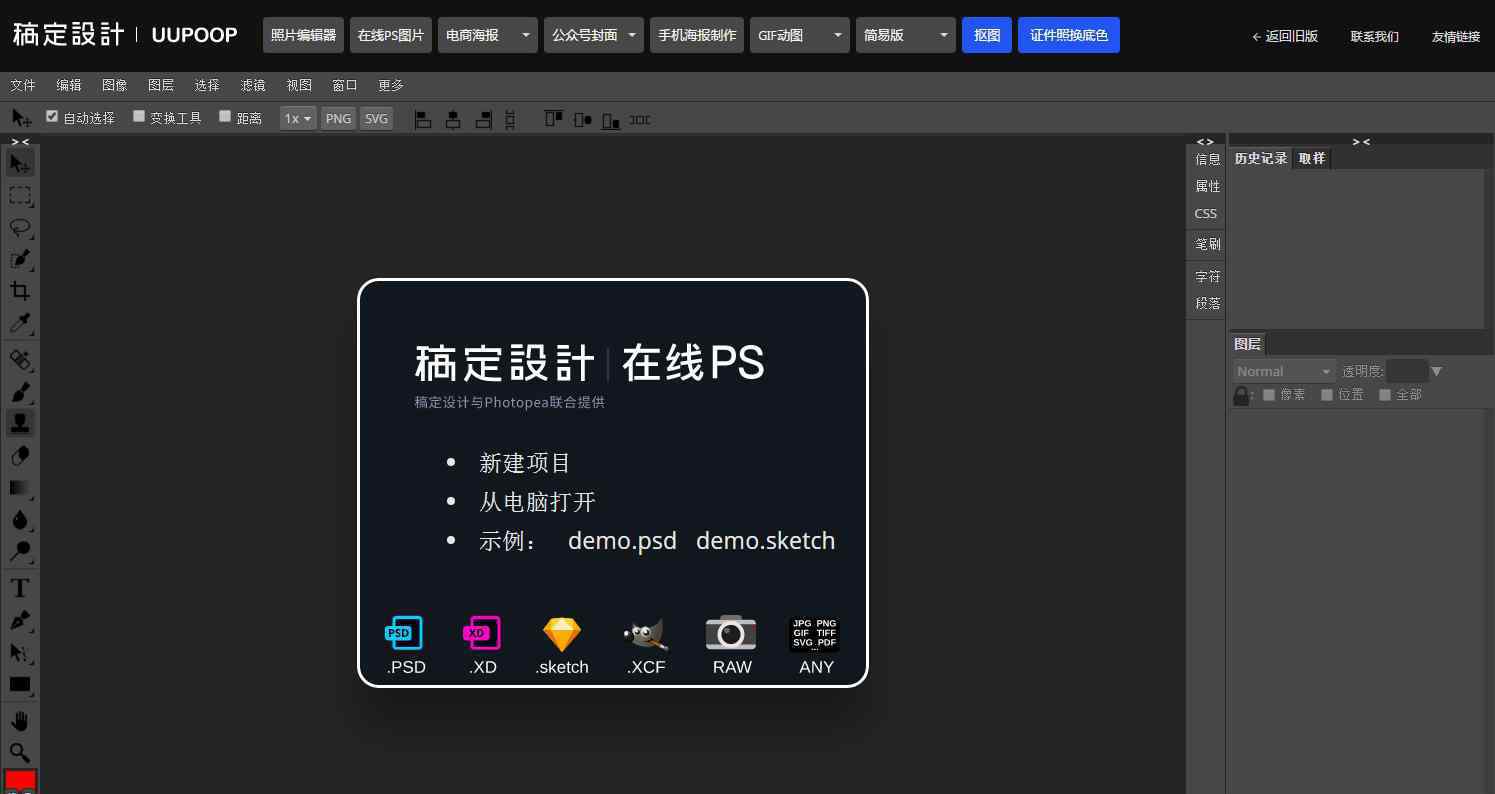Image resolution: width=1495 pixels, height=794 pixels.
Task: Select the Healing Brush tool
Action: pos(20,359)
